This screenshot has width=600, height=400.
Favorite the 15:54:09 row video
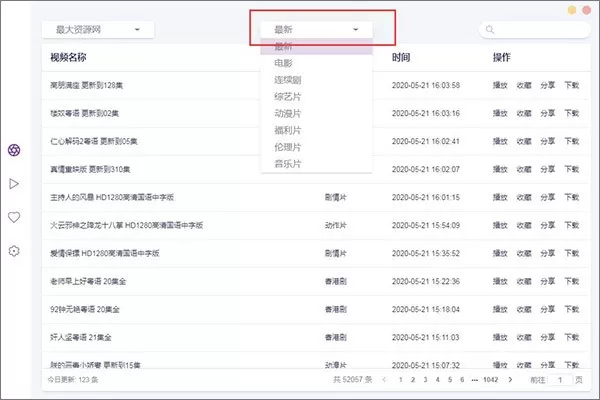point(524,225)
